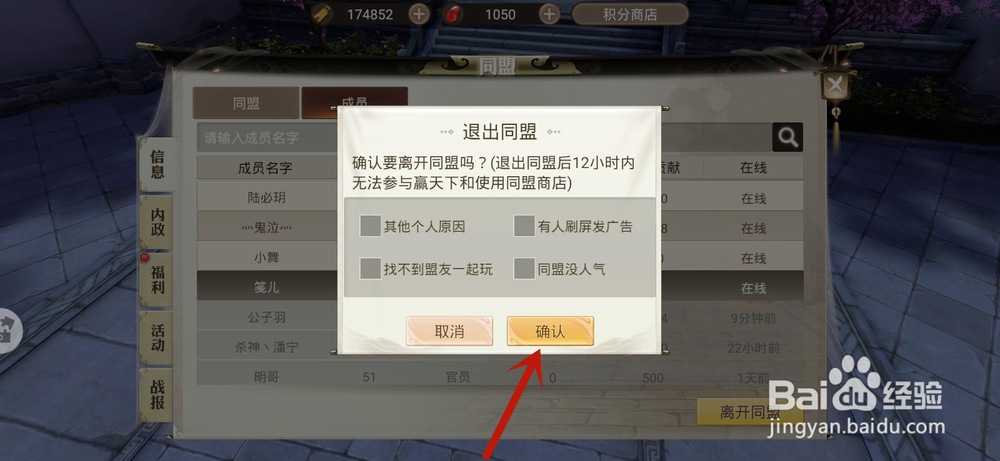1000x461 pixels.
Task: Close the alliance panel with the X lantern
Action: click(x=835, y=84)
